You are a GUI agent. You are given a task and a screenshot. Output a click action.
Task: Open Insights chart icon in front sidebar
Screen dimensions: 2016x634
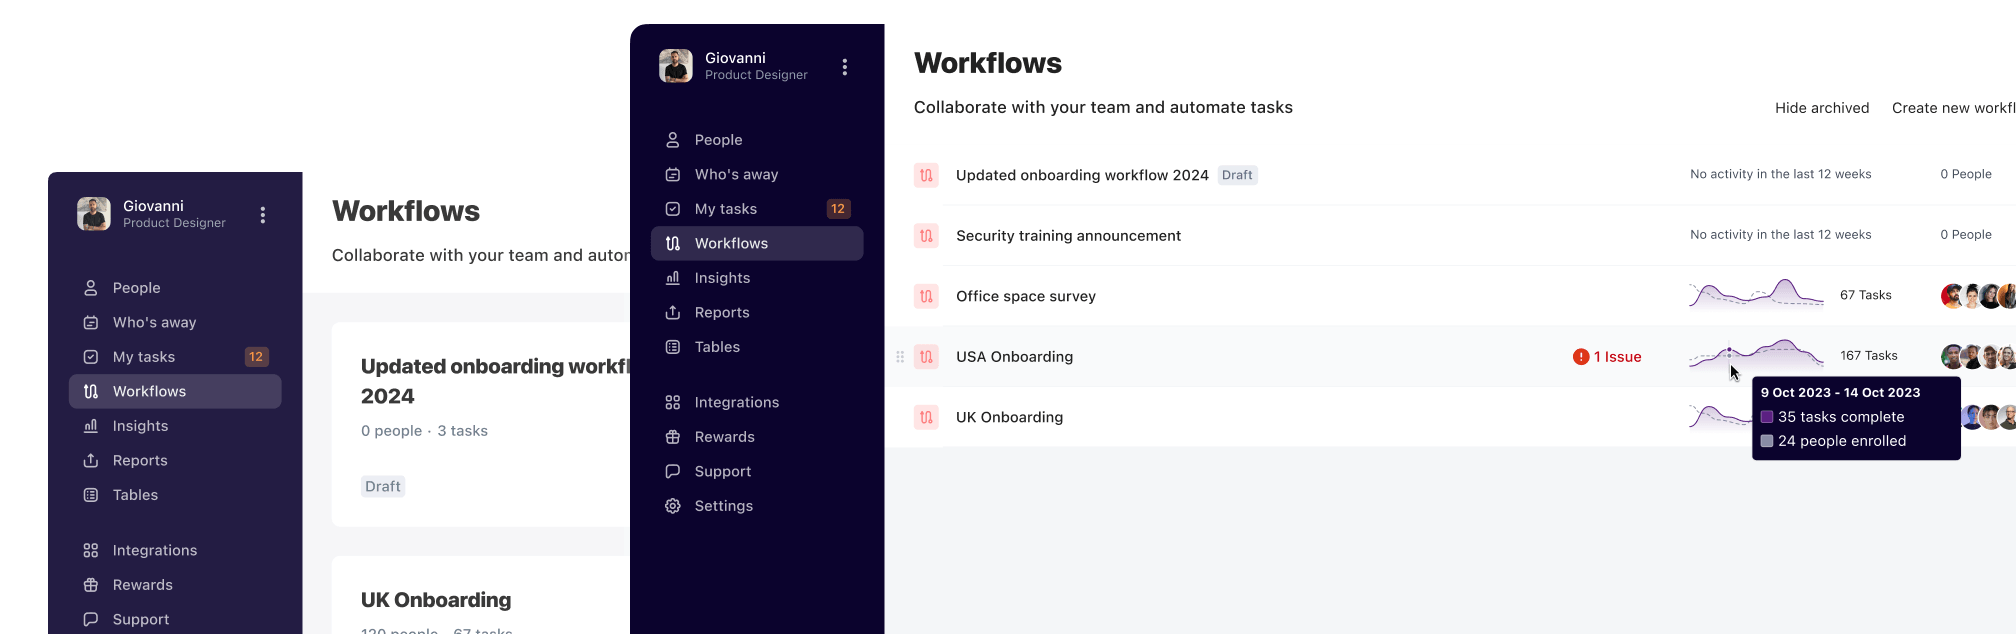tap(673, 278)
